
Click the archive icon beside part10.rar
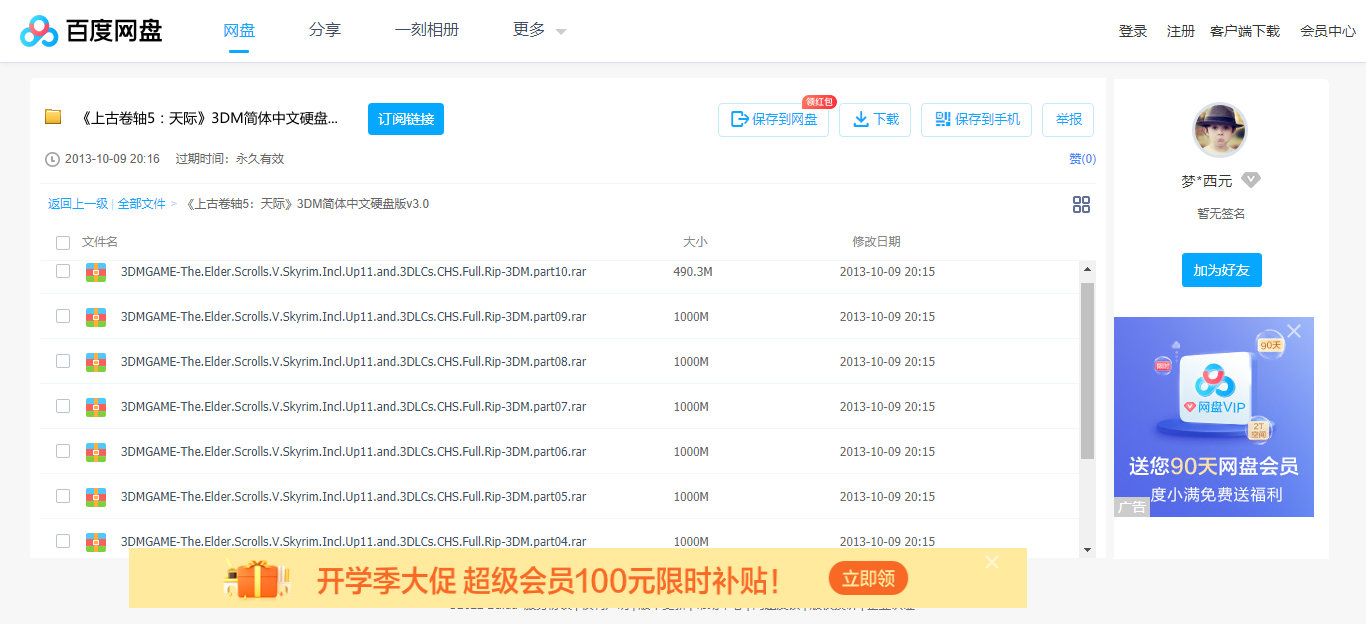tap(95, 271)
